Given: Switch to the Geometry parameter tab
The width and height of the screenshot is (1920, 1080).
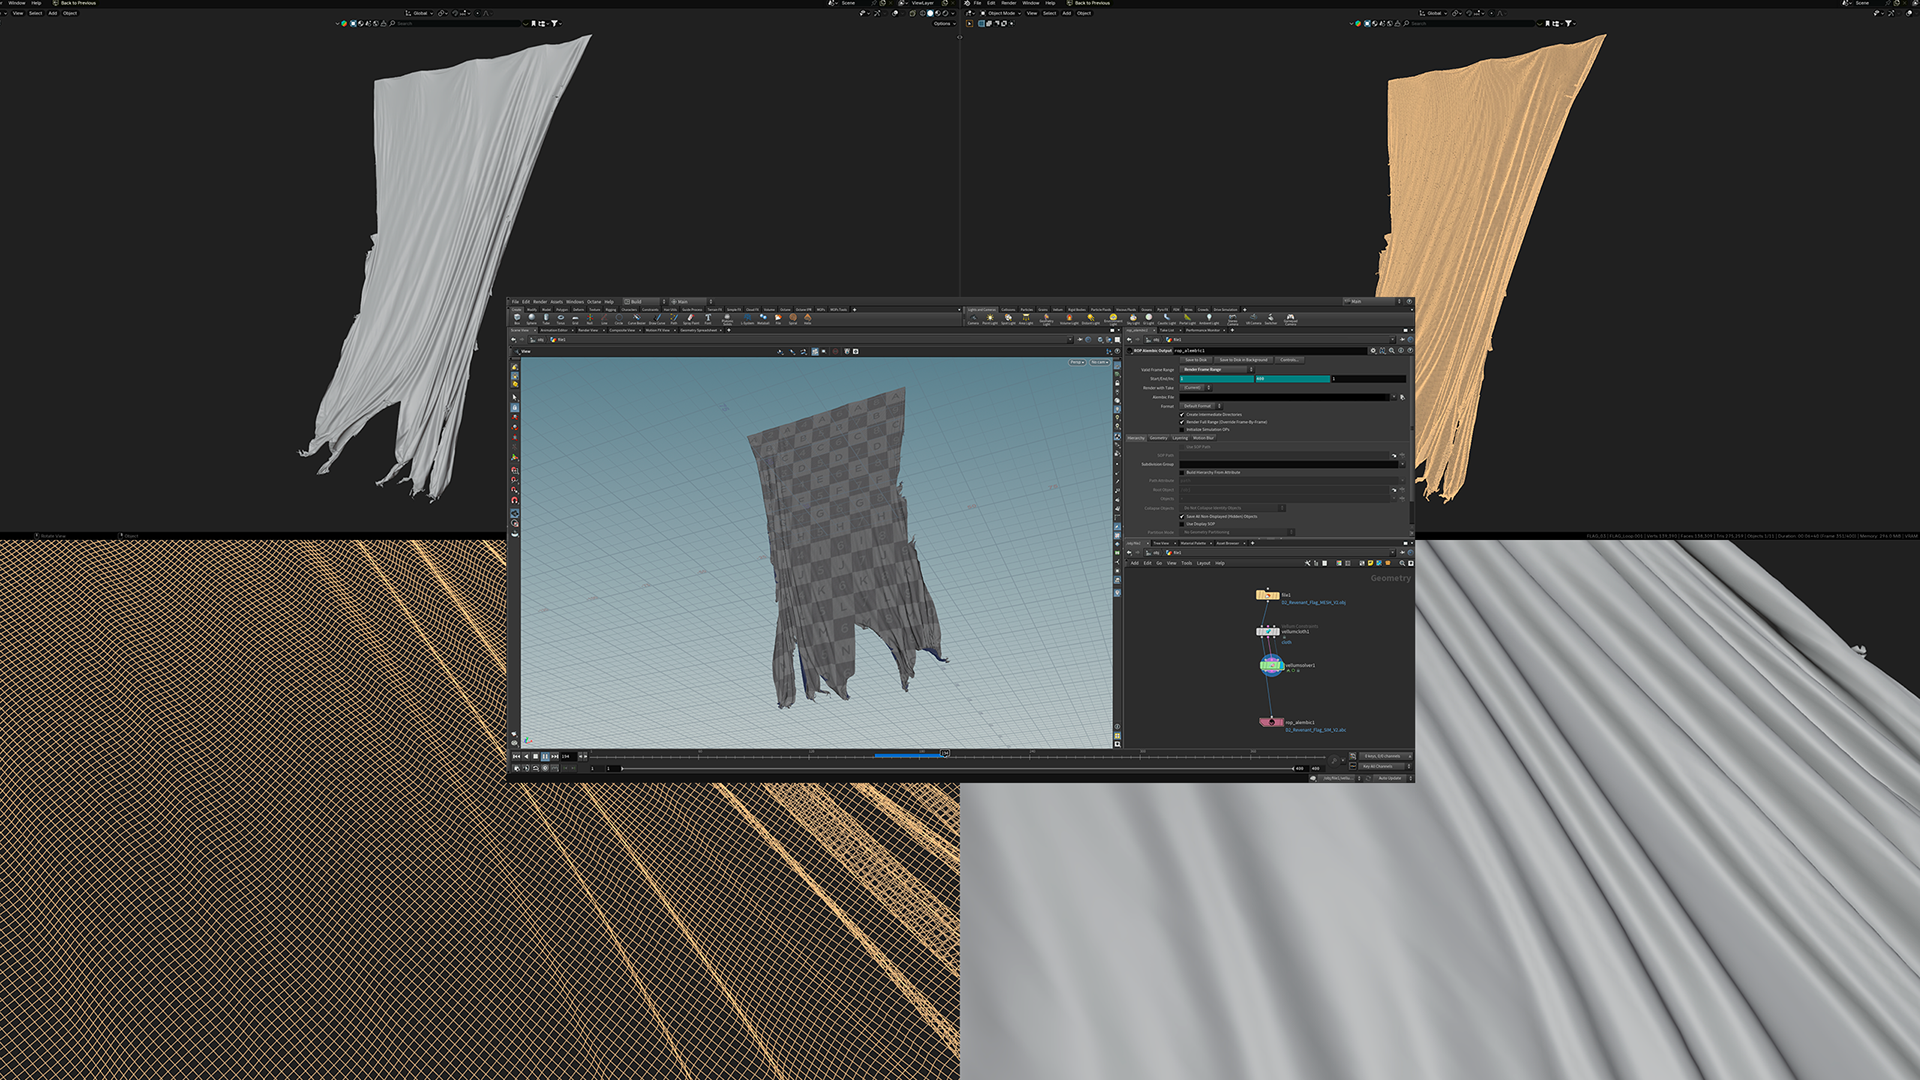Looking at the screenshot, I should 1158,438.
